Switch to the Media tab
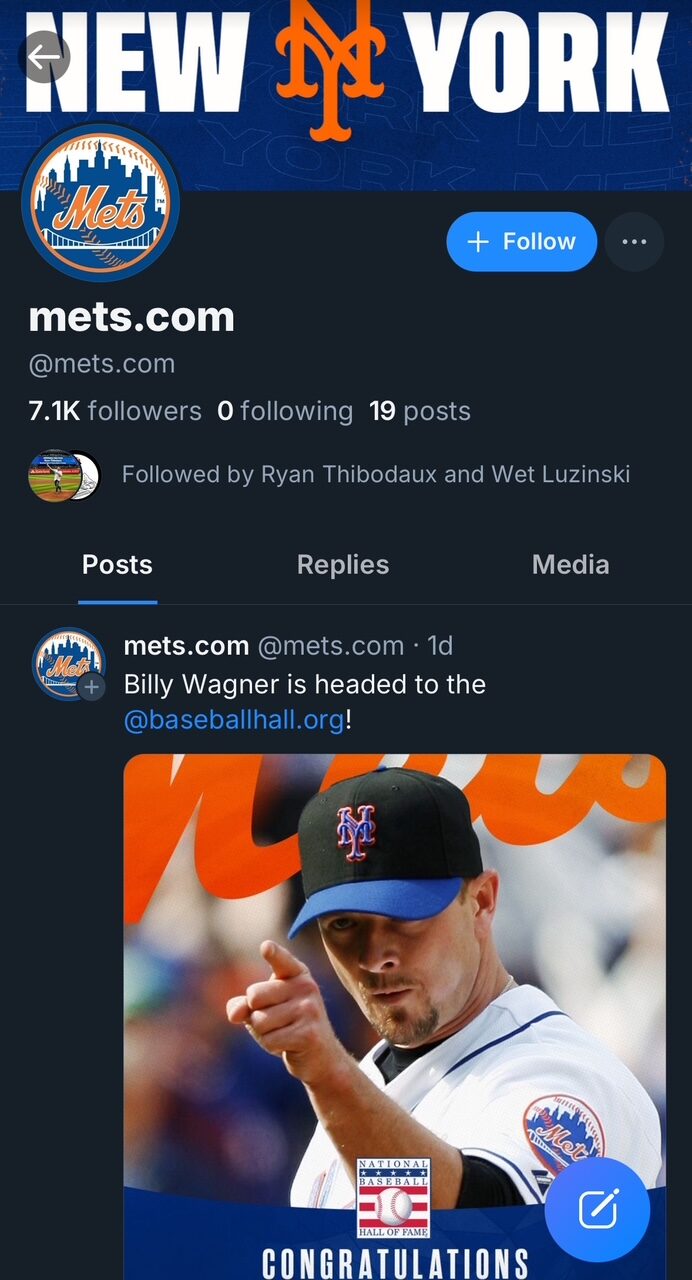The width and height of the screenshot is (692, 1280). coord(570,565)
